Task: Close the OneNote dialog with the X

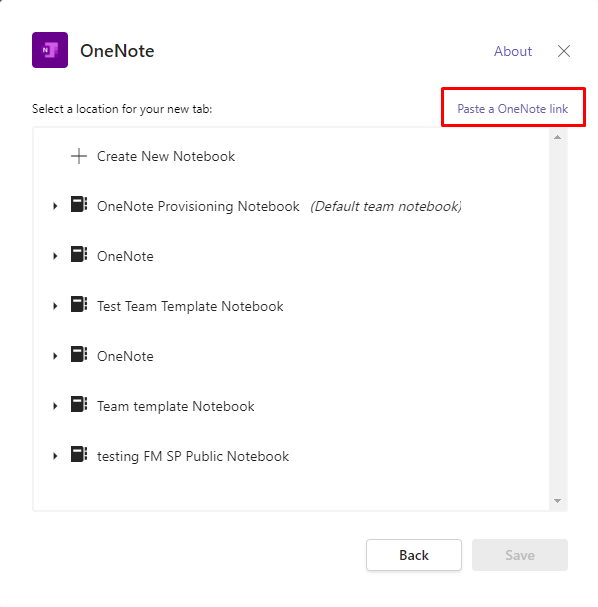Action: click(564, 51)
